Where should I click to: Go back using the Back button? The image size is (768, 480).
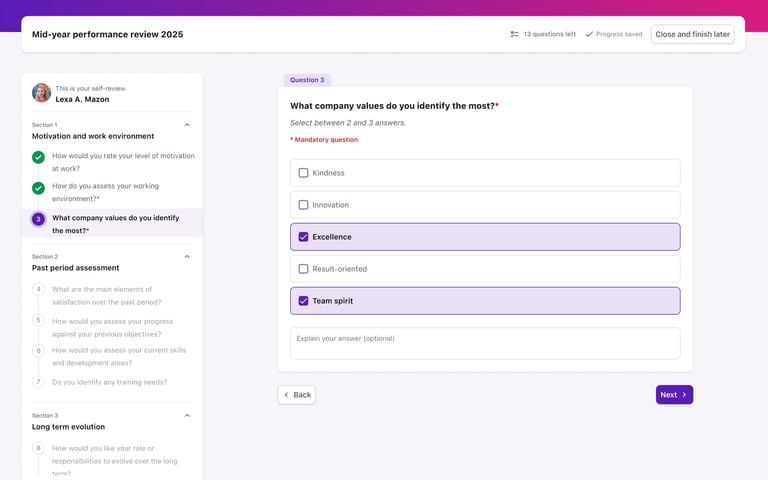coord(297,395)
